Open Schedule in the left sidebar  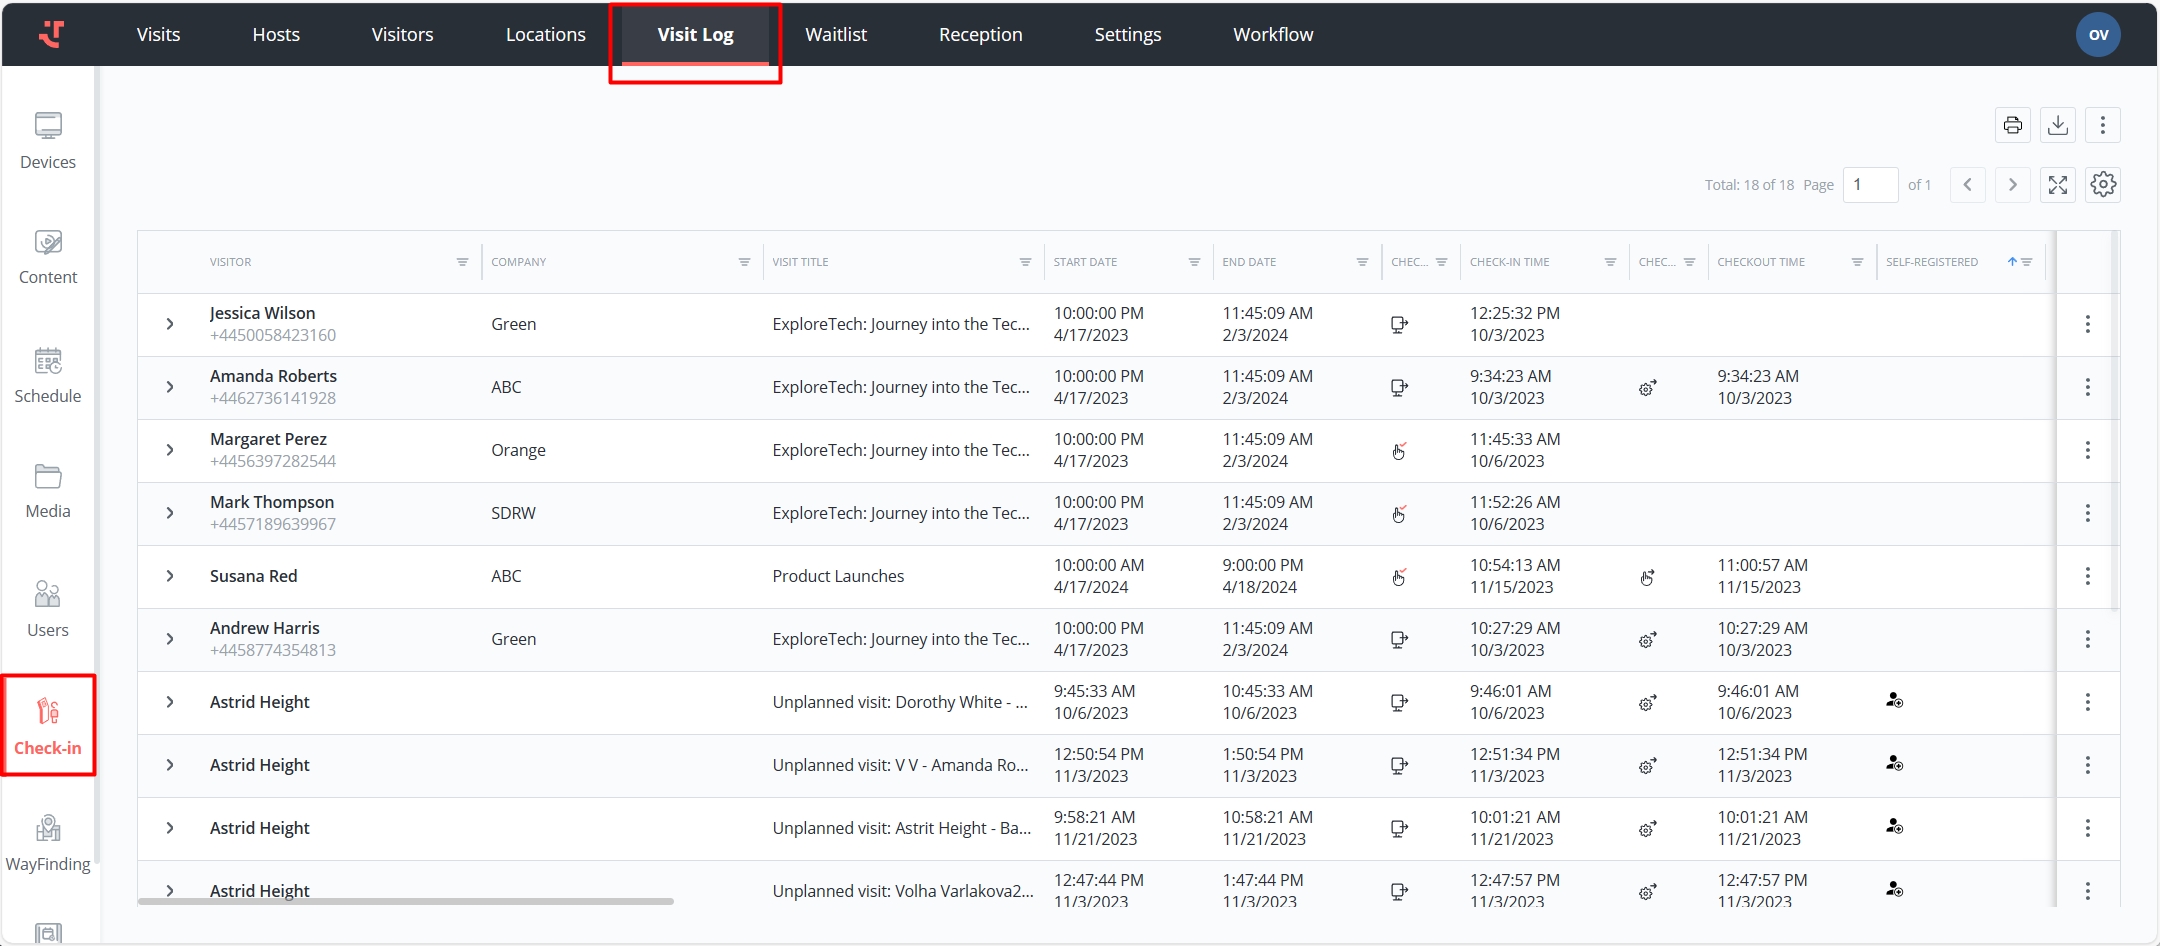coord(48,375)
